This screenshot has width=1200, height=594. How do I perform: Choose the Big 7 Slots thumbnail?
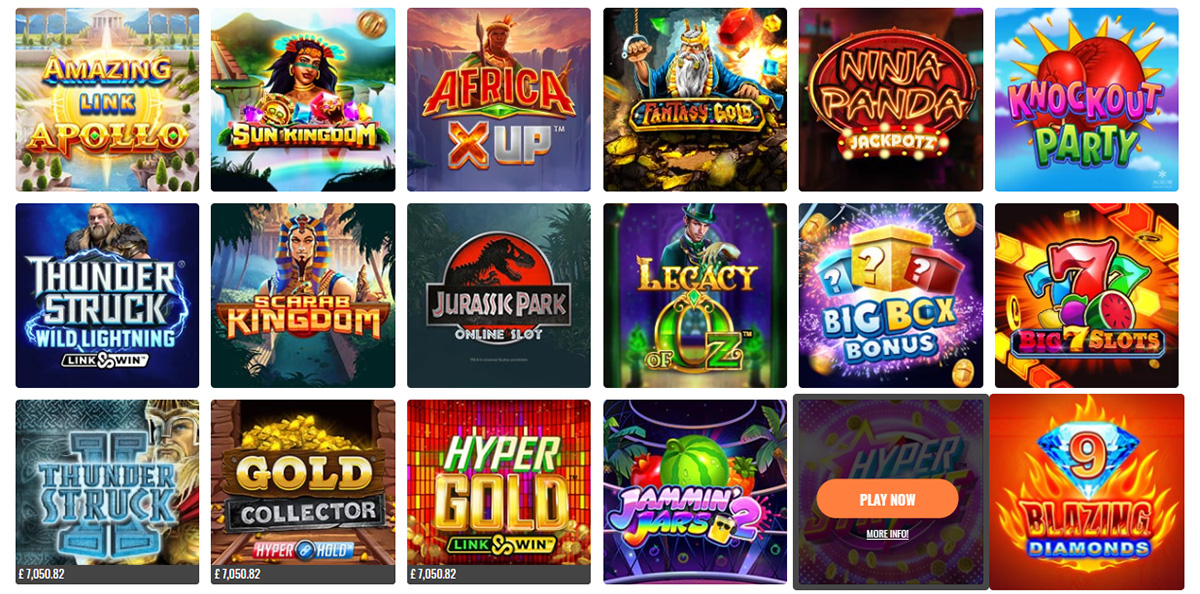click(x=1087, y=295)
